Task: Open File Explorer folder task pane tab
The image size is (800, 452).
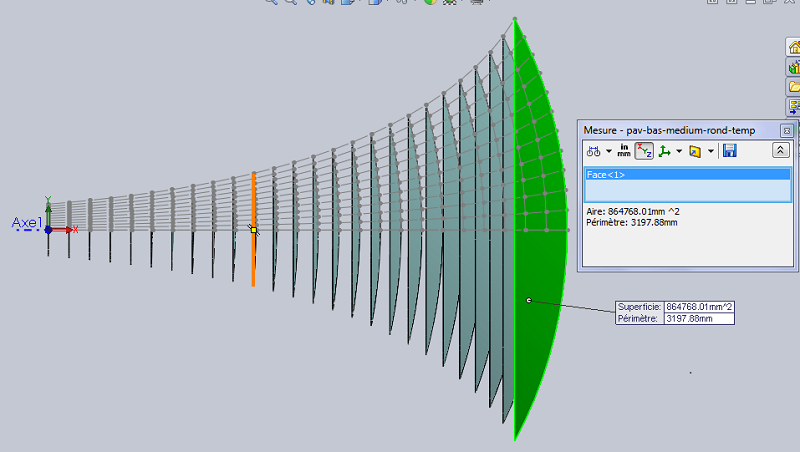Action: click(793, 87)
